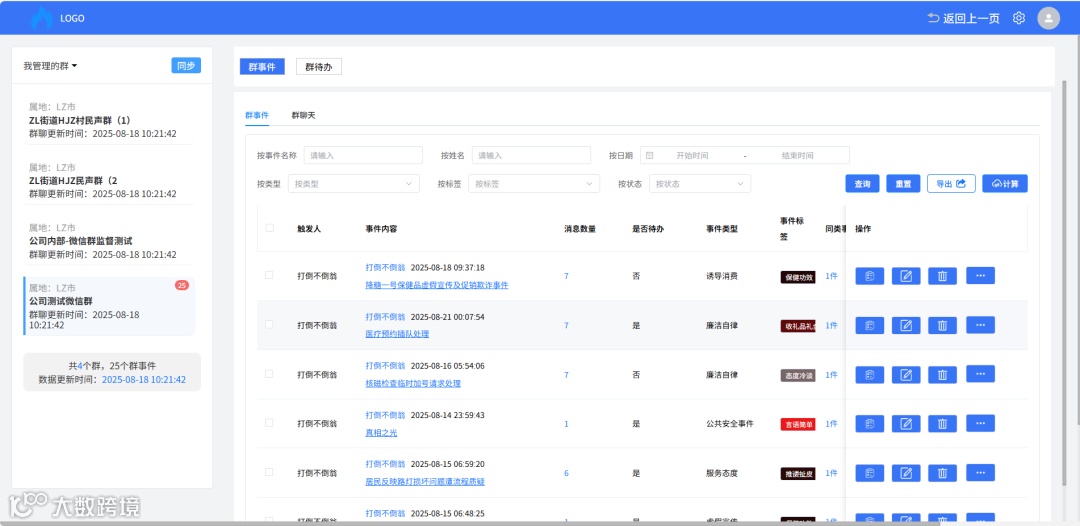Select the underlined 群事件 sub-tab

click(x=257, y=115)
